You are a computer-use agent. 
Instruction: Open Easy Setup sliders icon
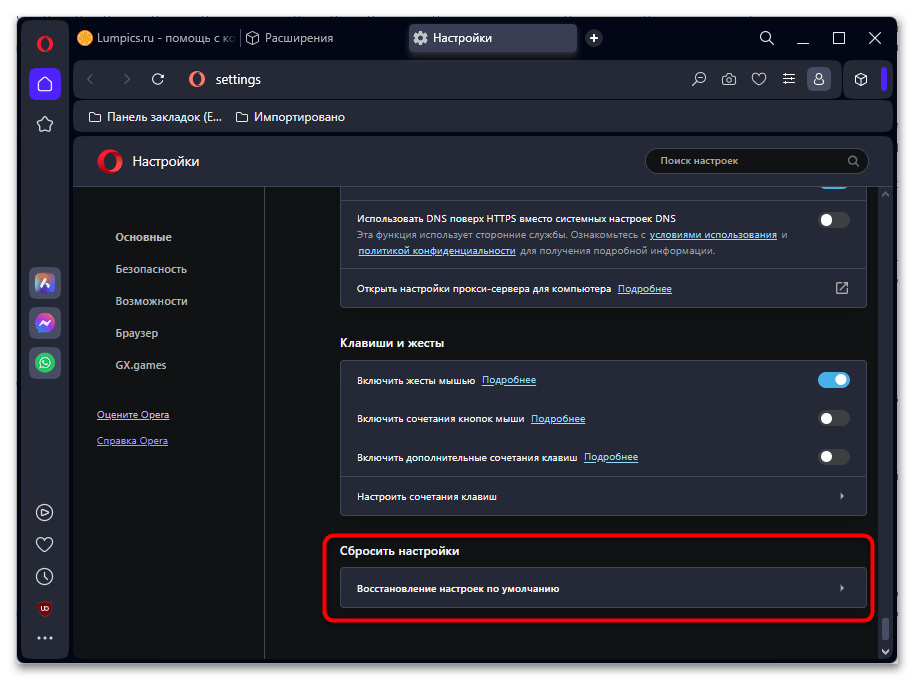coord(789,79)
